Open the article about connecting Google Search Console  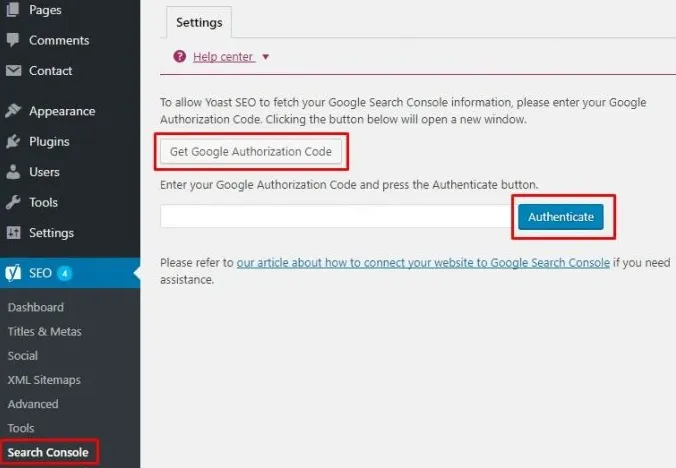[423, 263]
